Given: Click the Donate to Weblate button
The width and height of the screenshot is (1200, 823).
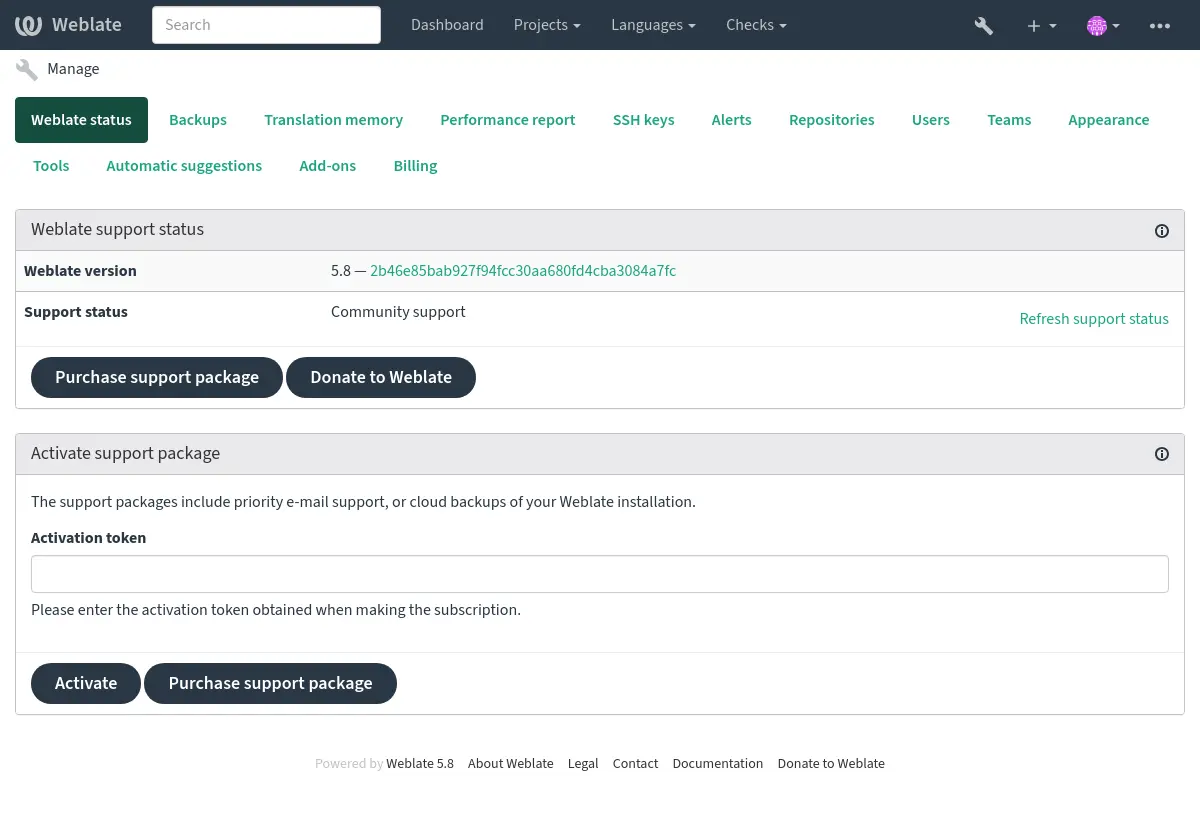Looking at the screenshot, I should click(x=381, y=377).
